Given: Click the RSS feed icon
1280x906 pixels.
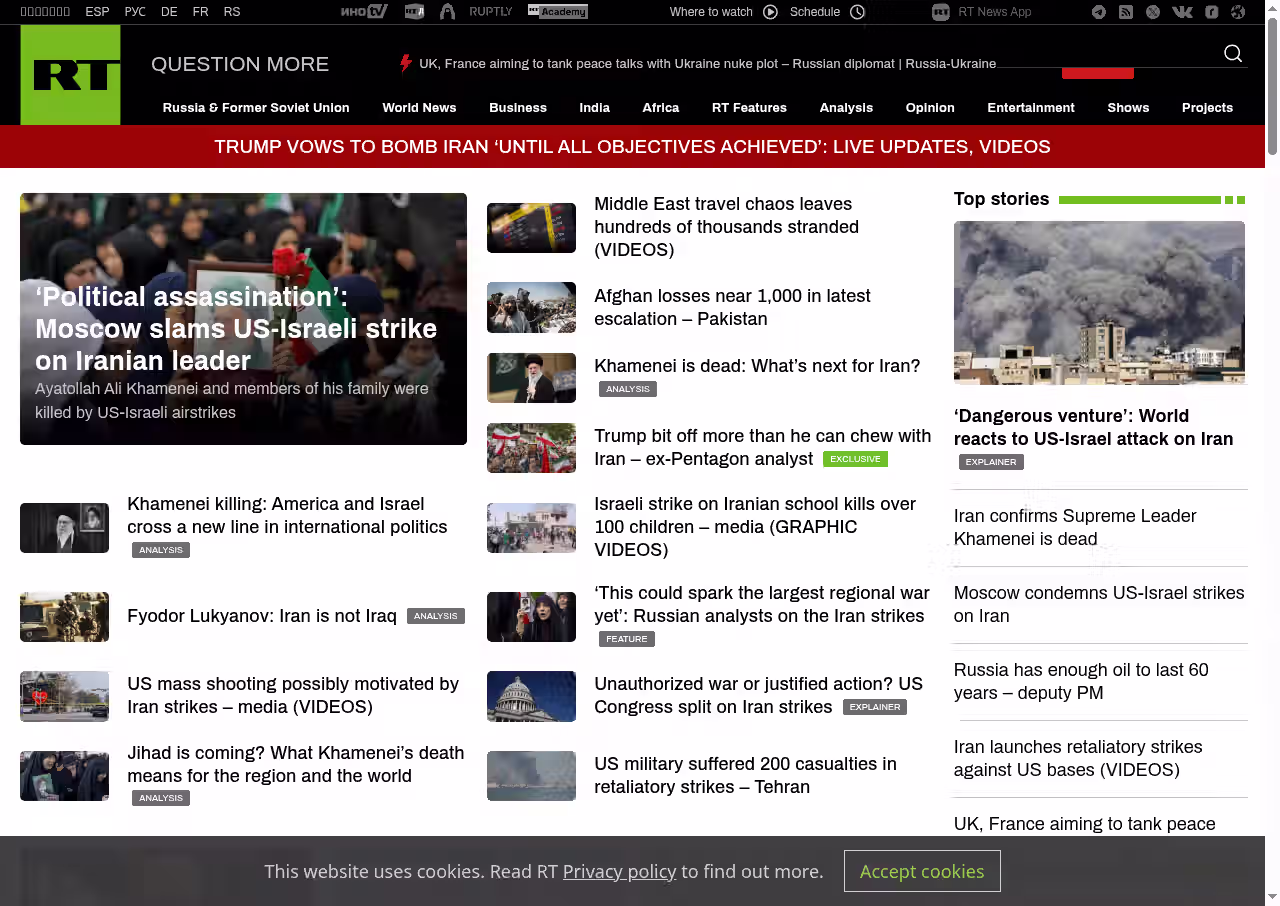Looking at the screenshot, I should [1126, 12].
